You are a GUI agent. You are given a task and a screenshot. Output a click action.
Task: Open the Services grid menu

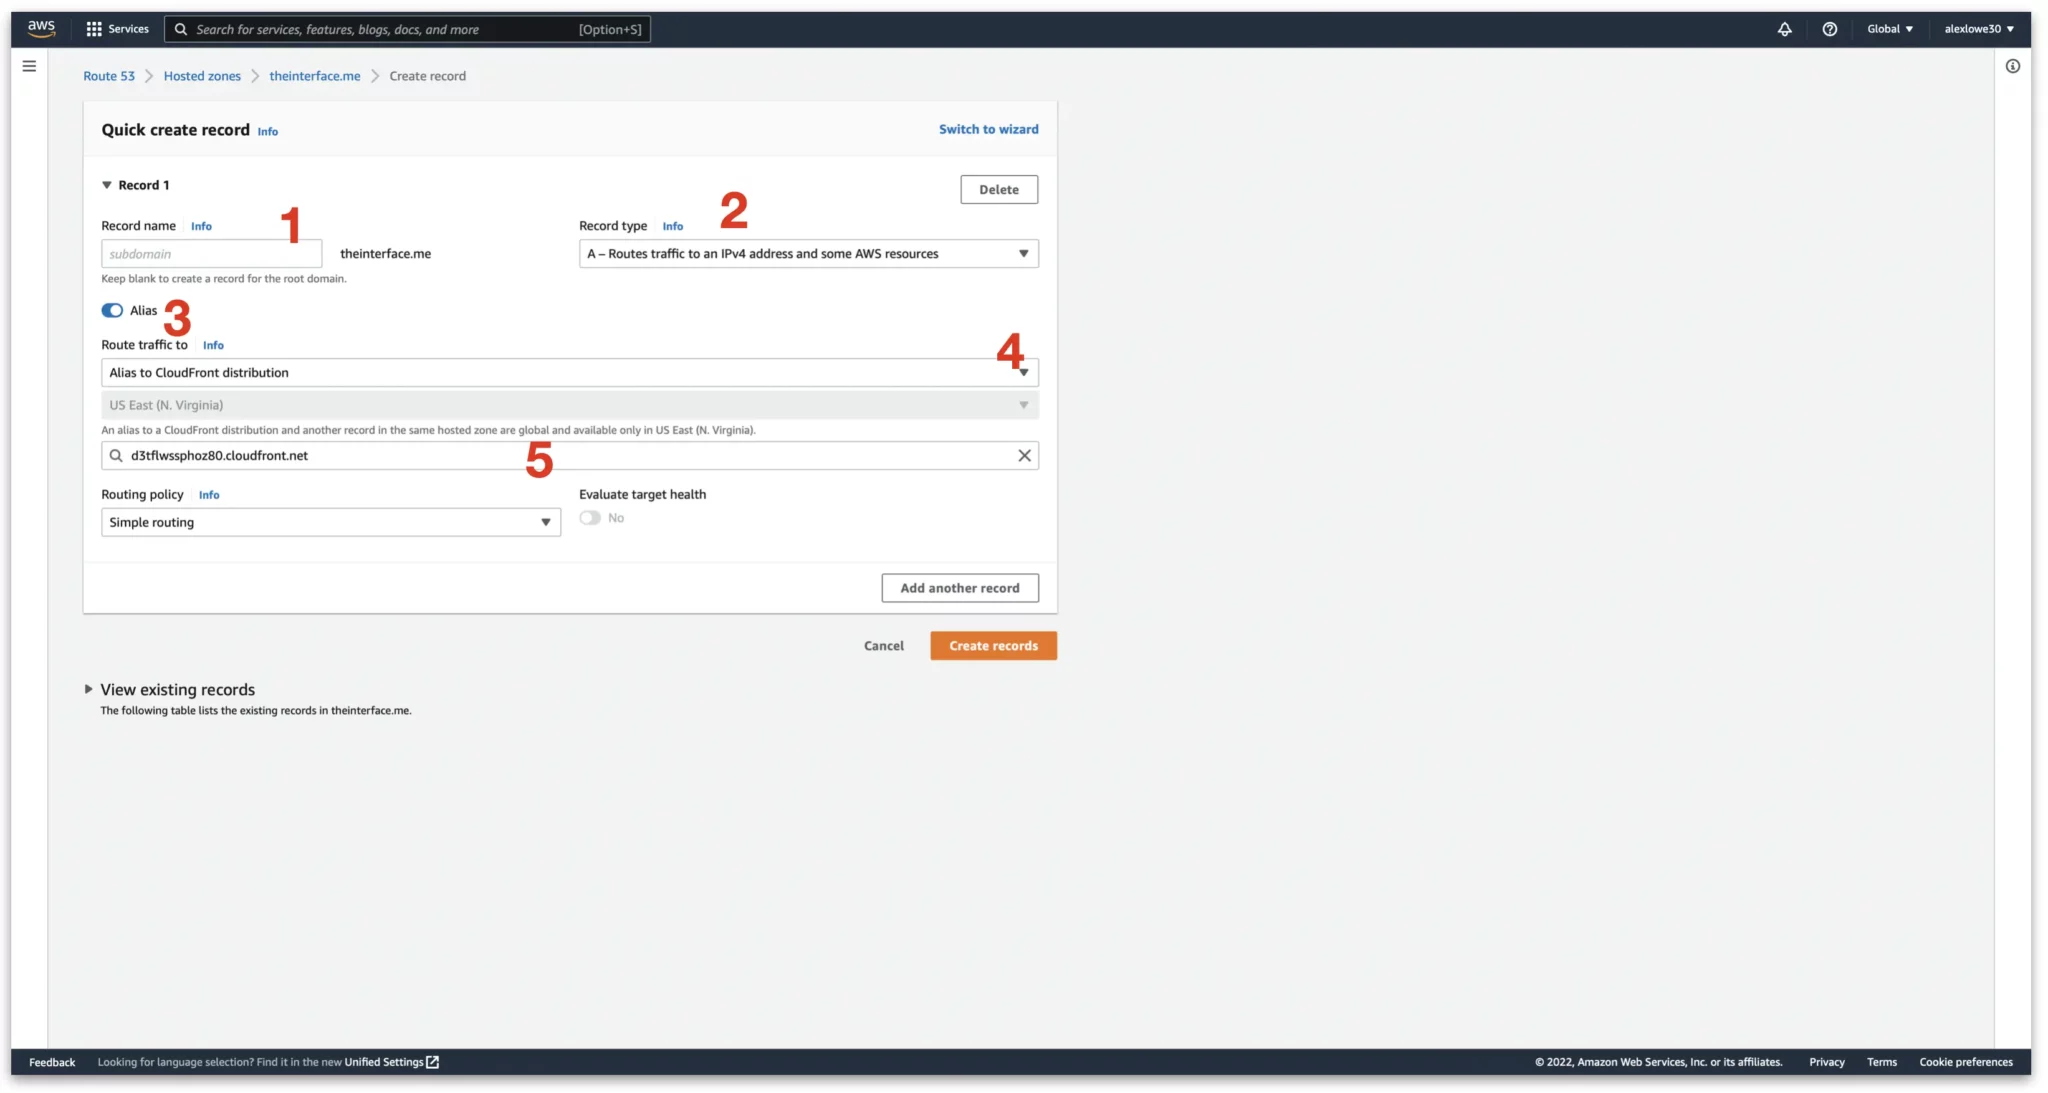pyautogui.click(x=94, y=29)
